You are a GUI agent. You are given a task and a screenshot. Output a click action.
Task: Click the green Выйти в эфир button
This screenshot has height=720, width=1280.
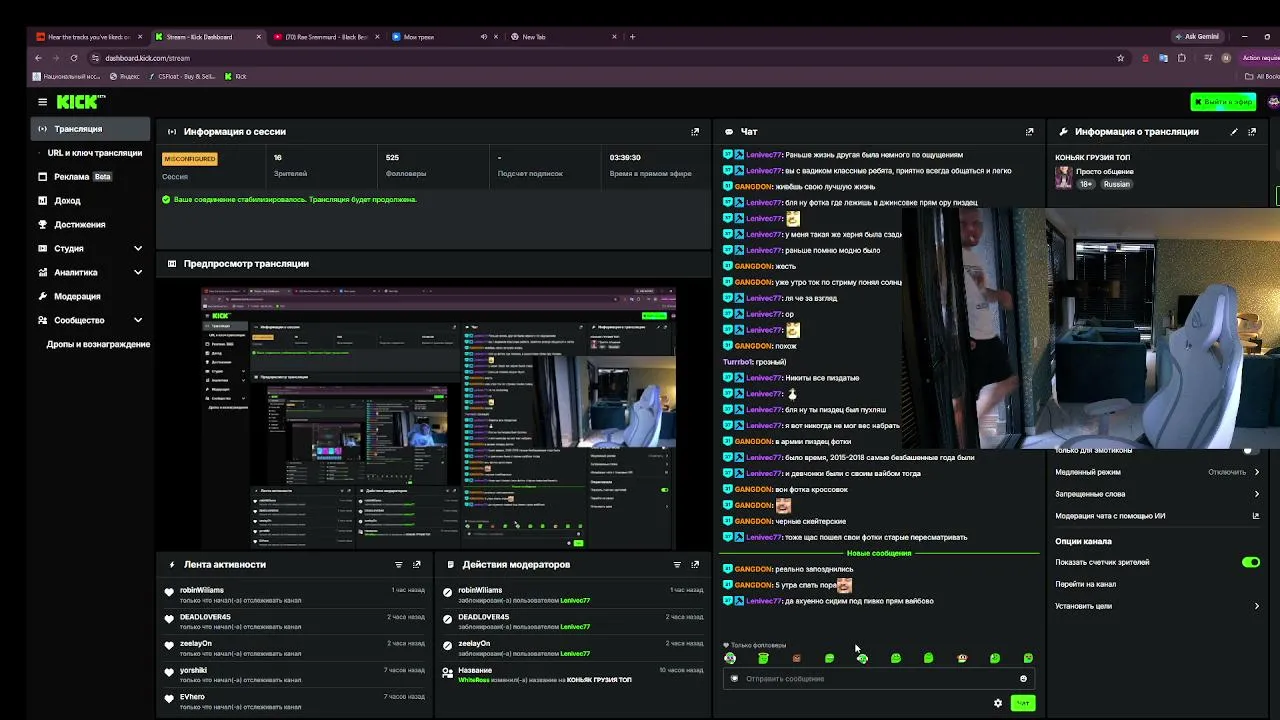[1223, 102]
